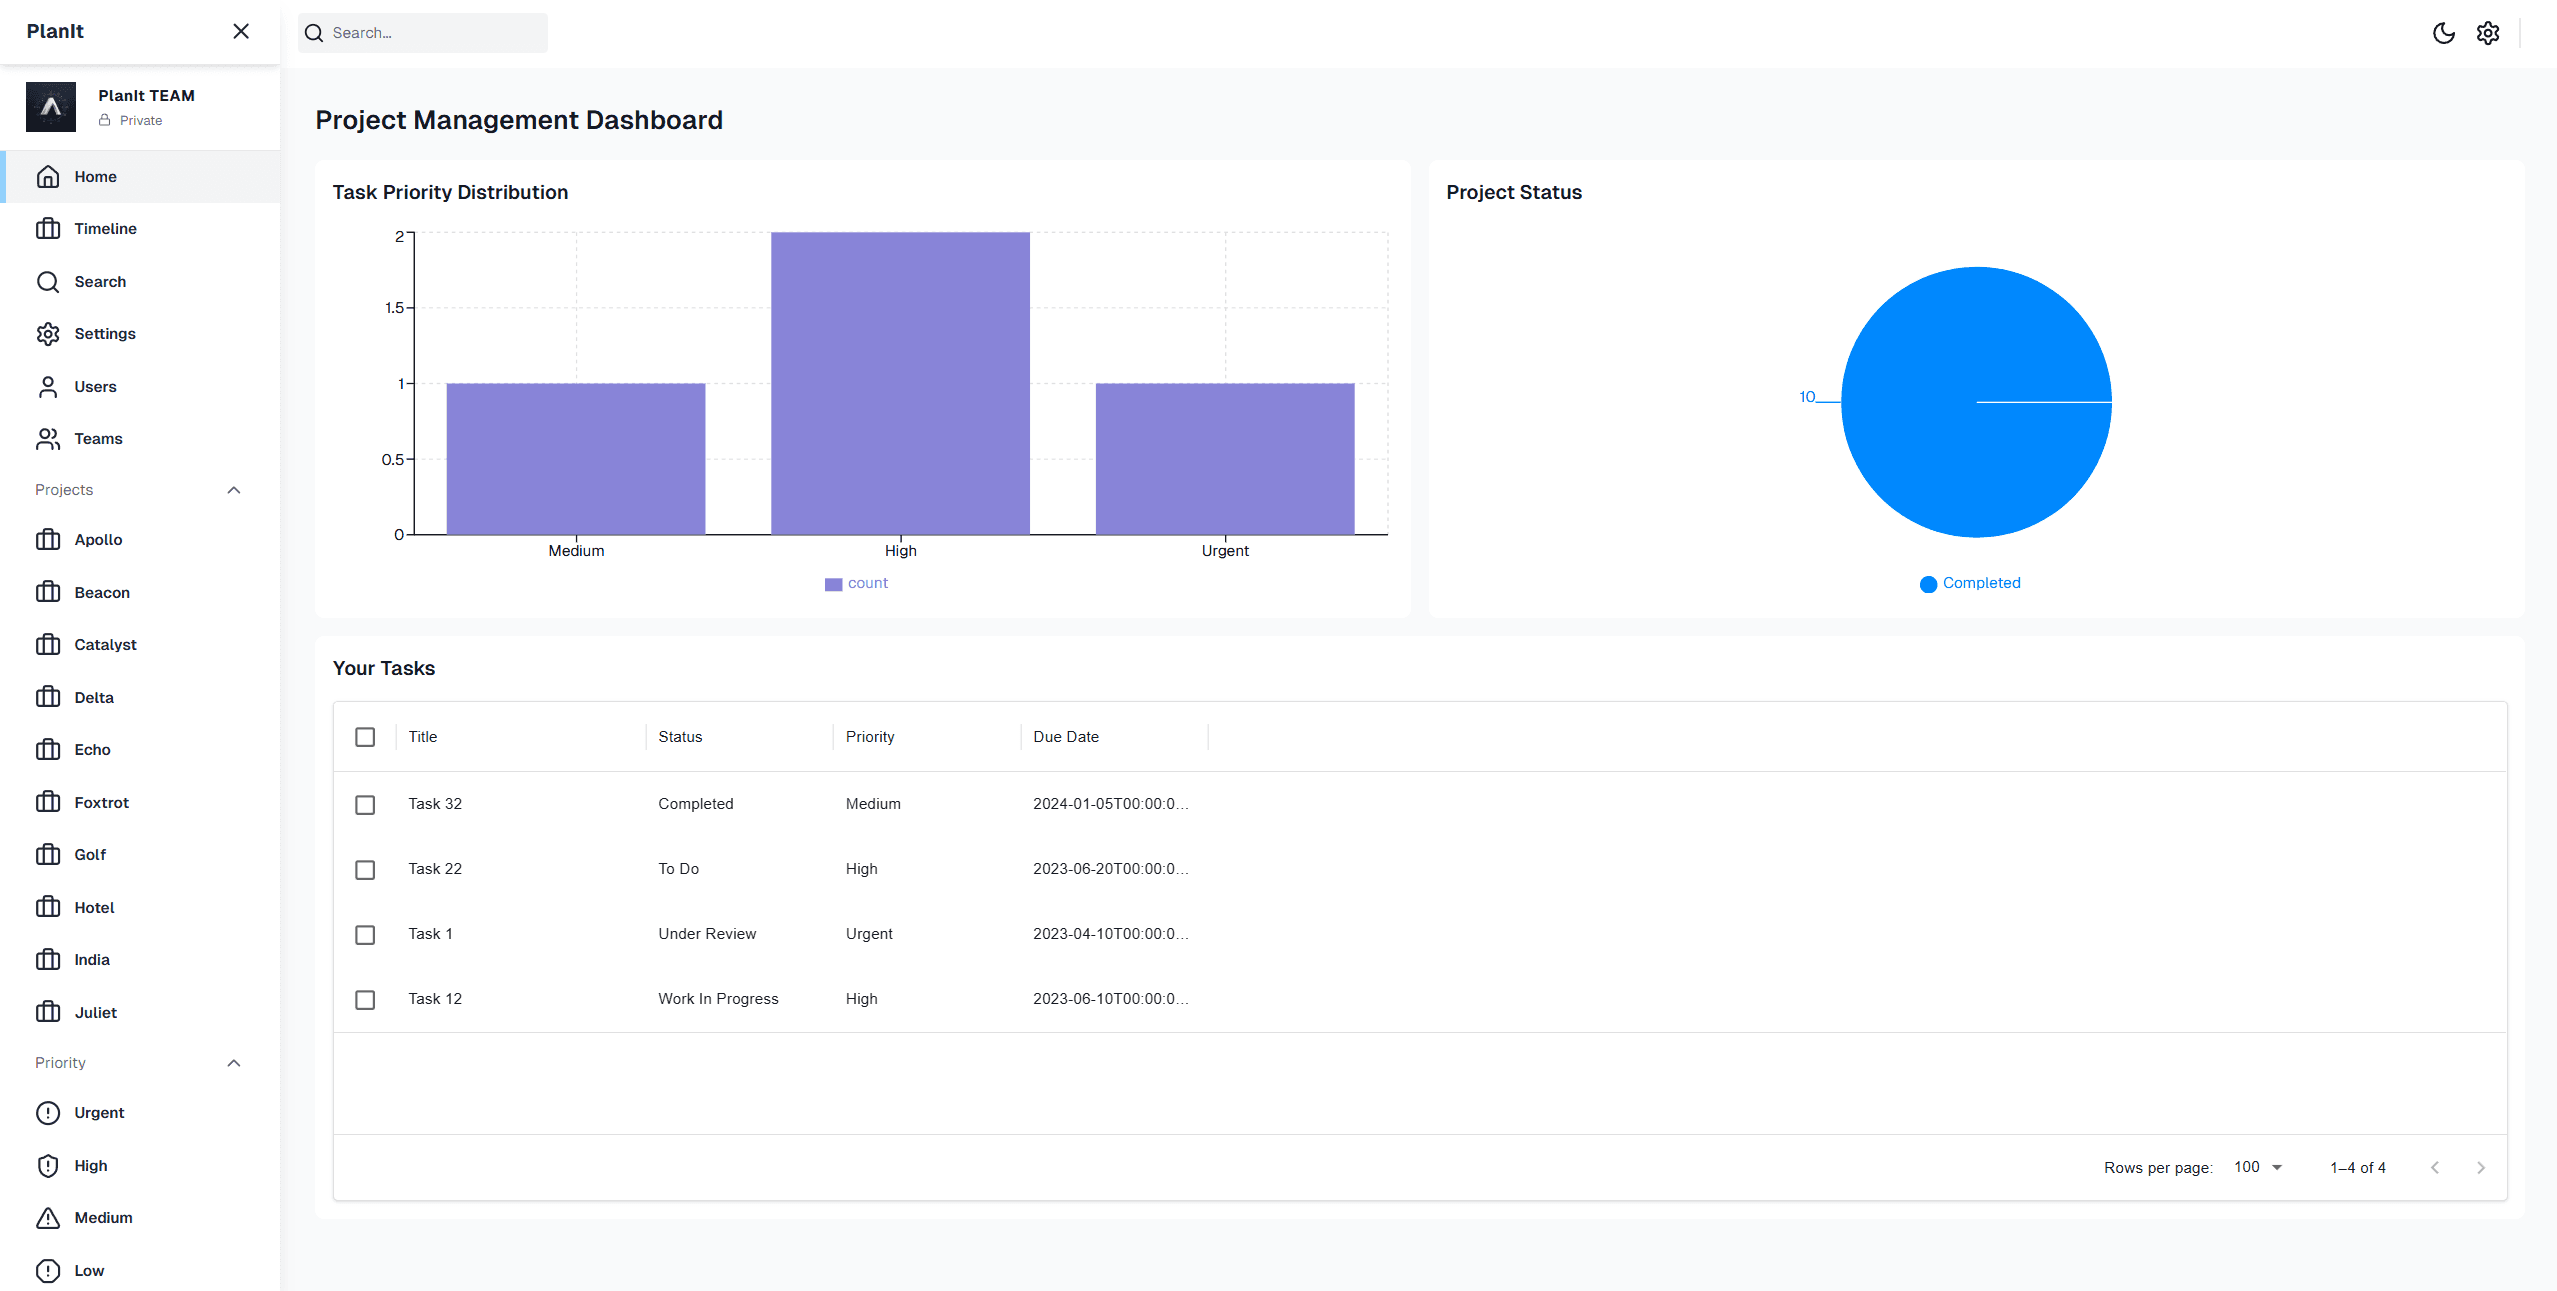The width and height of the screenshot is (2557, 1291).
Task: Go to previous page of tasks
Action: (2435, 1168)
